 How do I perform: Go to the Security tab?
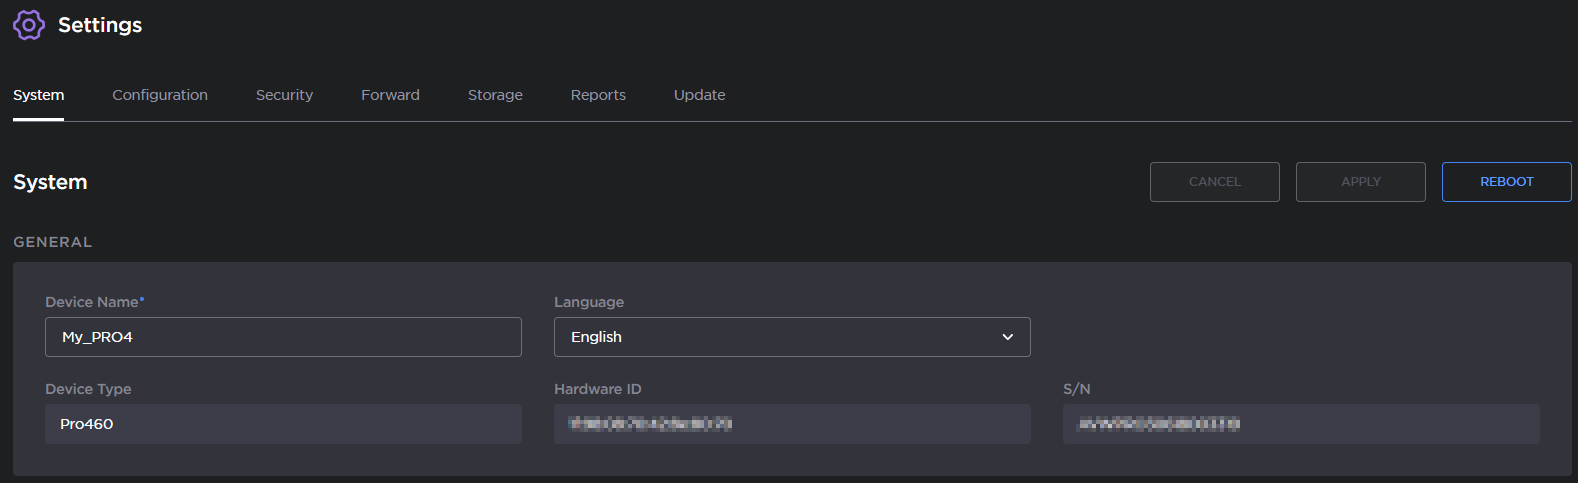coord(284,95)
